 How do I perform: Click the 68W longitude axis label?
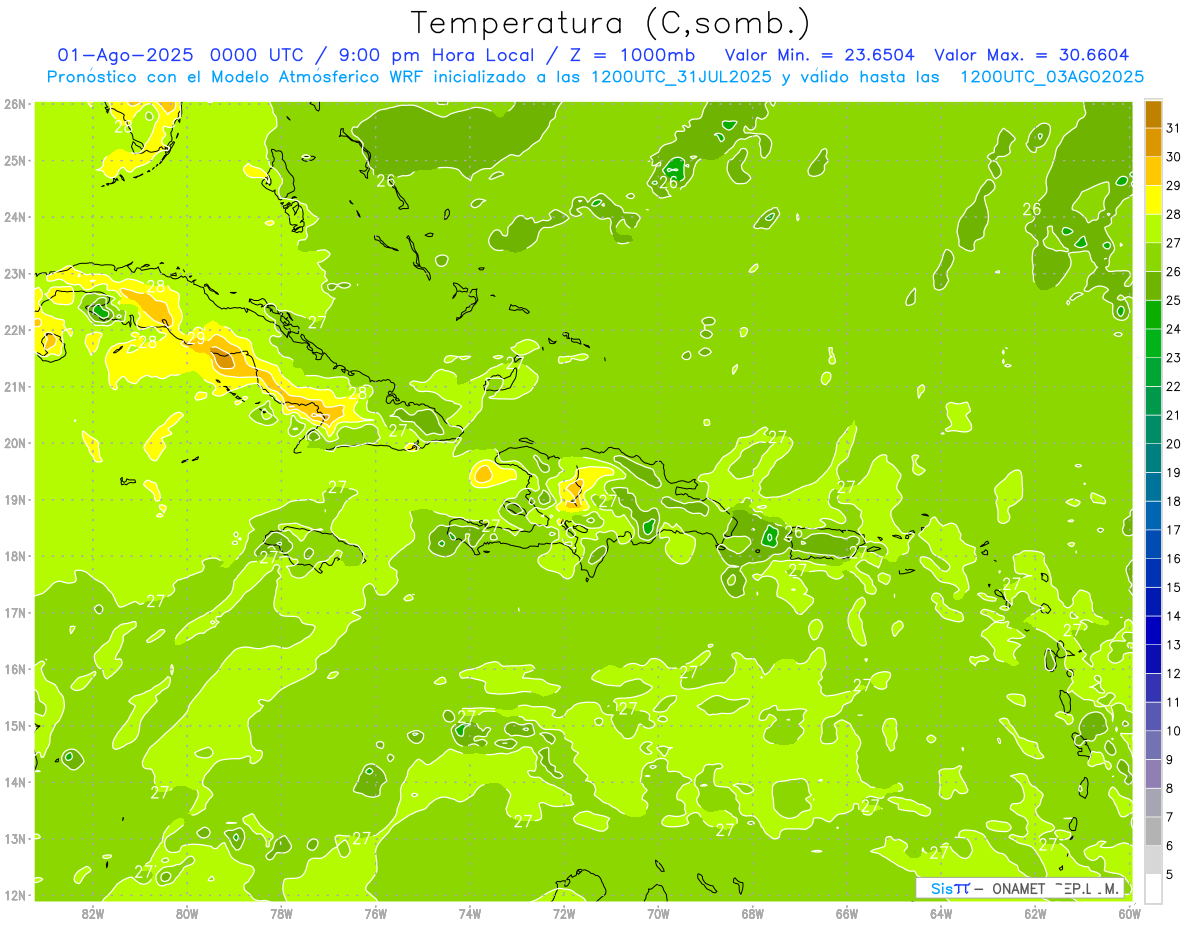click(x=753, y=914)
